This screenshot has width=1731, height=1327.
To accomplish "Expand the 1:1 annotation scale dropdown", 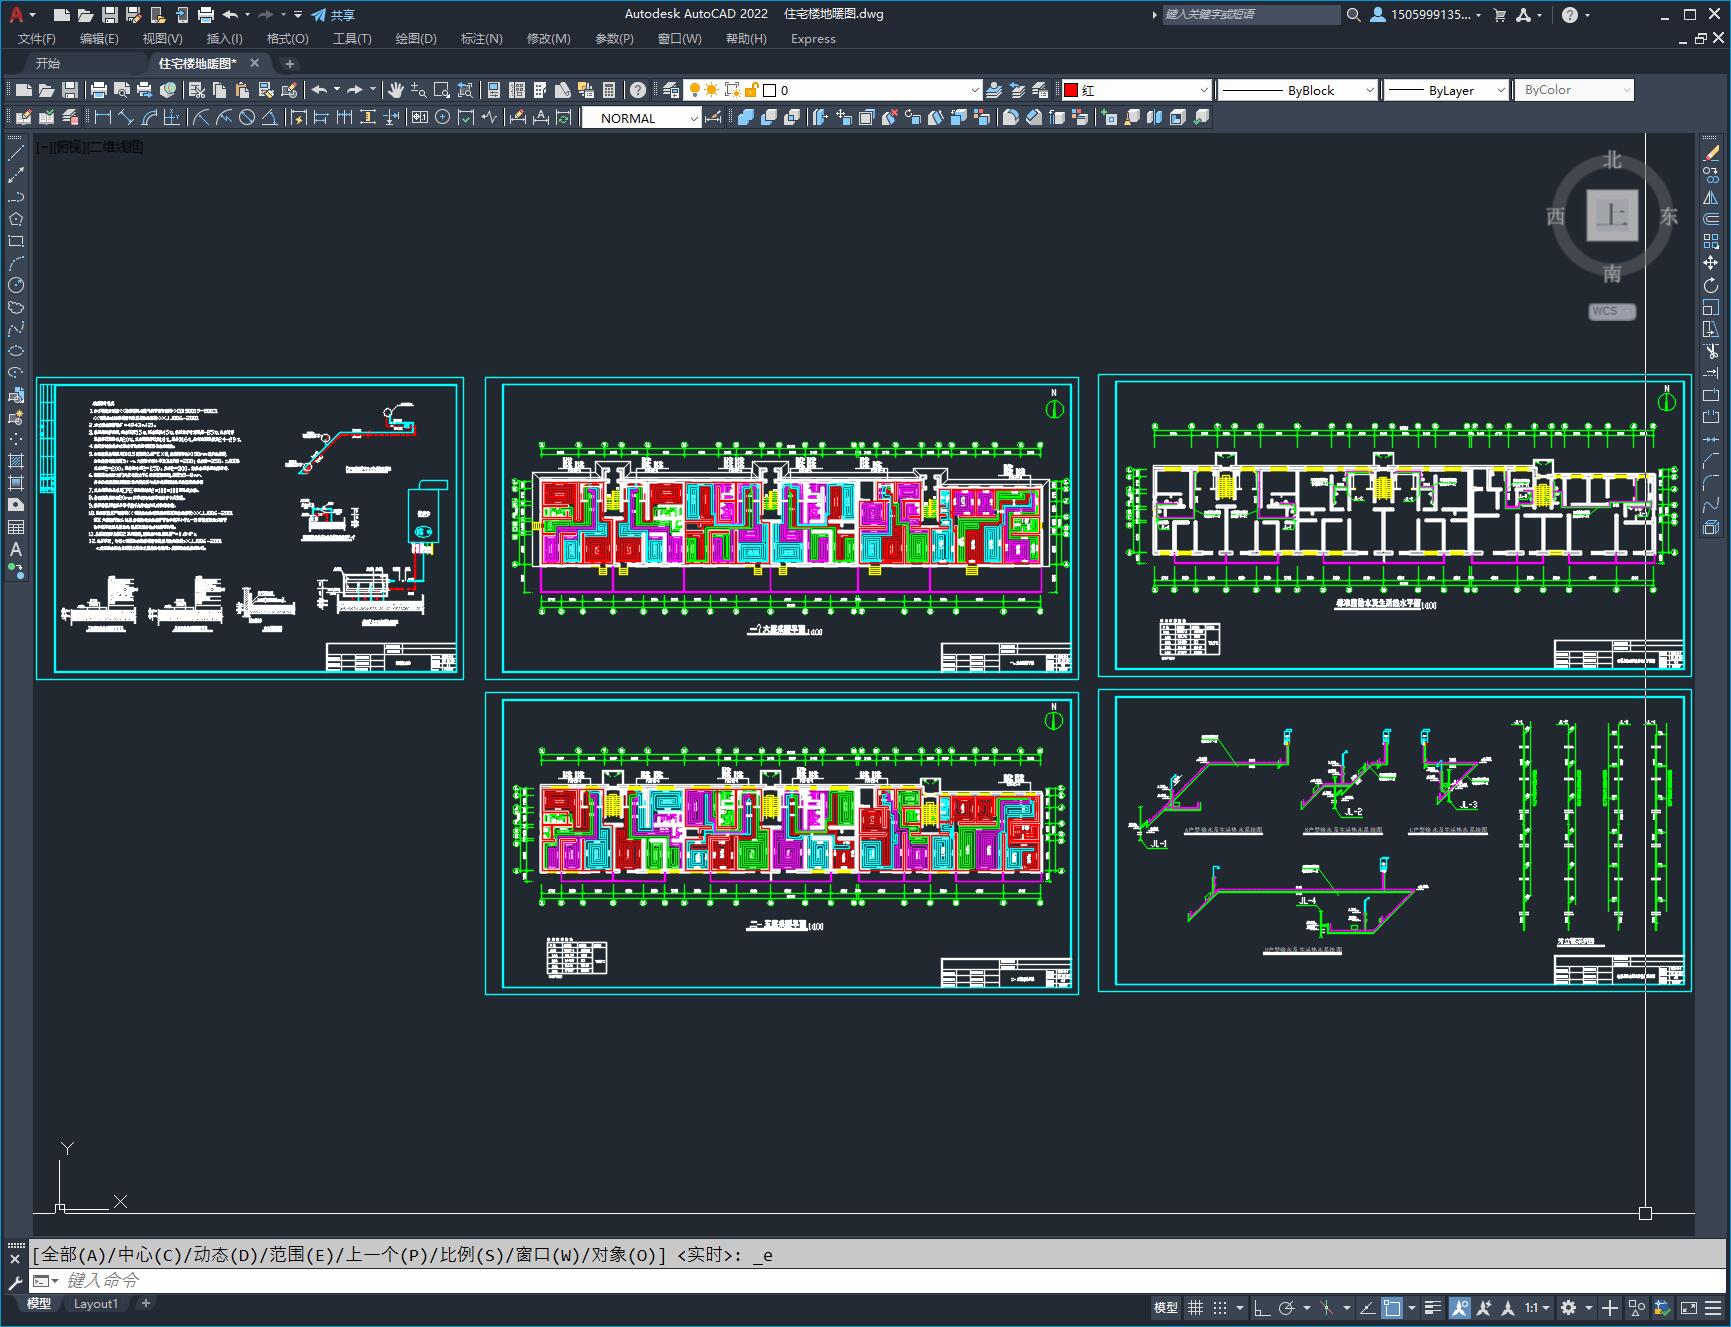I will [1538, 1307].
